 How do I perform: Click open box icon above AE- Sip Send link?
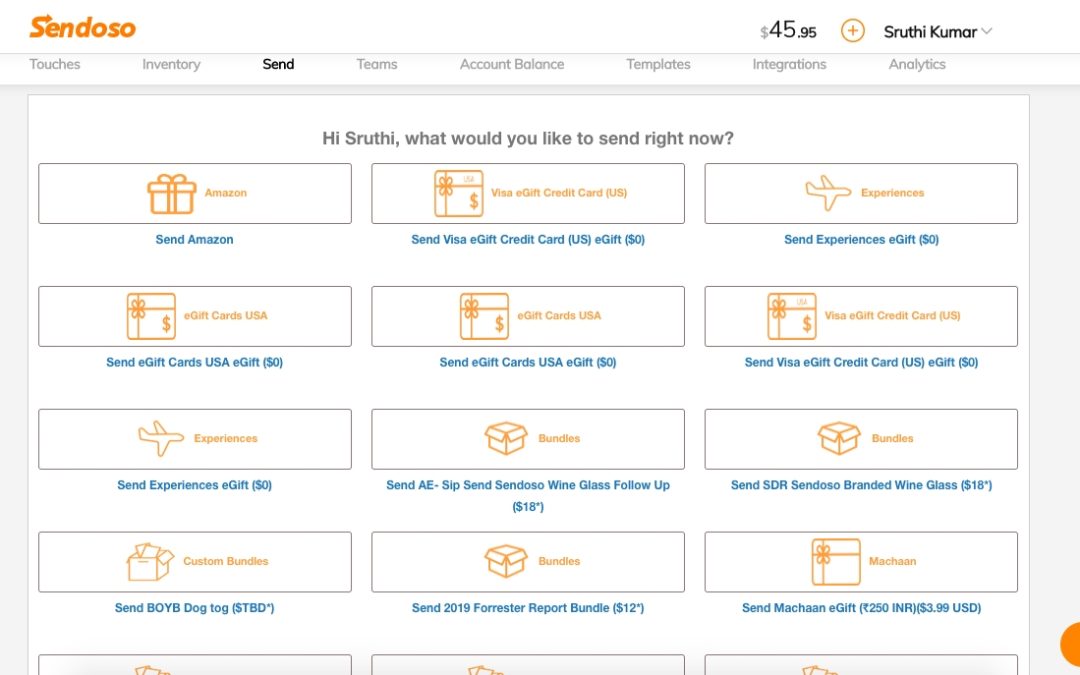506,439
